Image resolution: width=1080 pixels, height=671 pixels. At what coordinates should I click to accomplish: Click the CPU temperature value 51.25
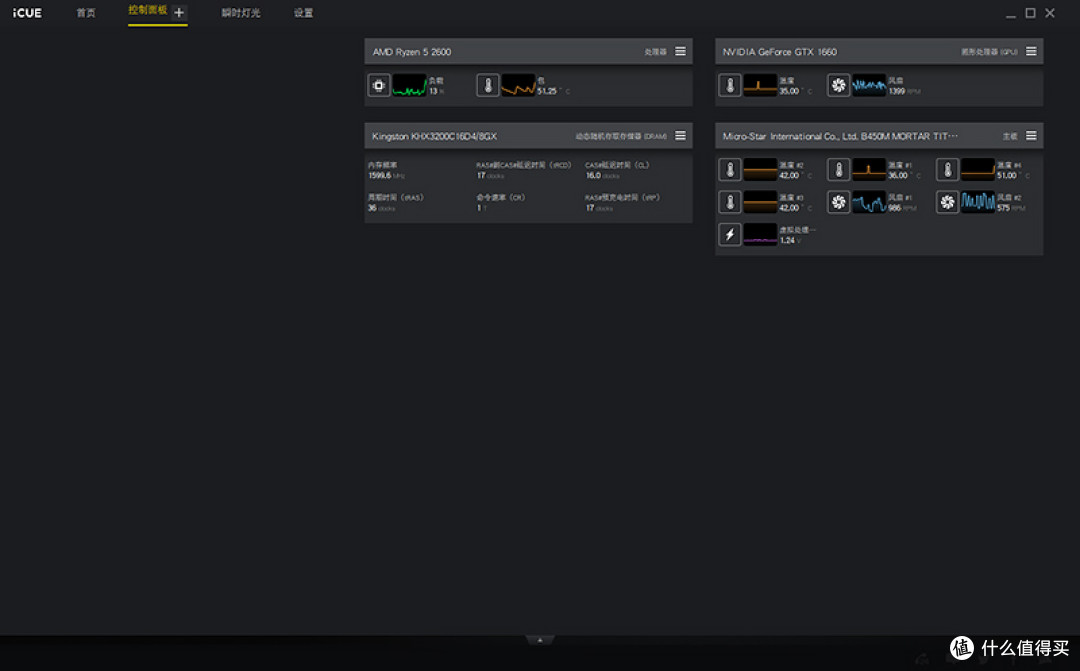547,91
